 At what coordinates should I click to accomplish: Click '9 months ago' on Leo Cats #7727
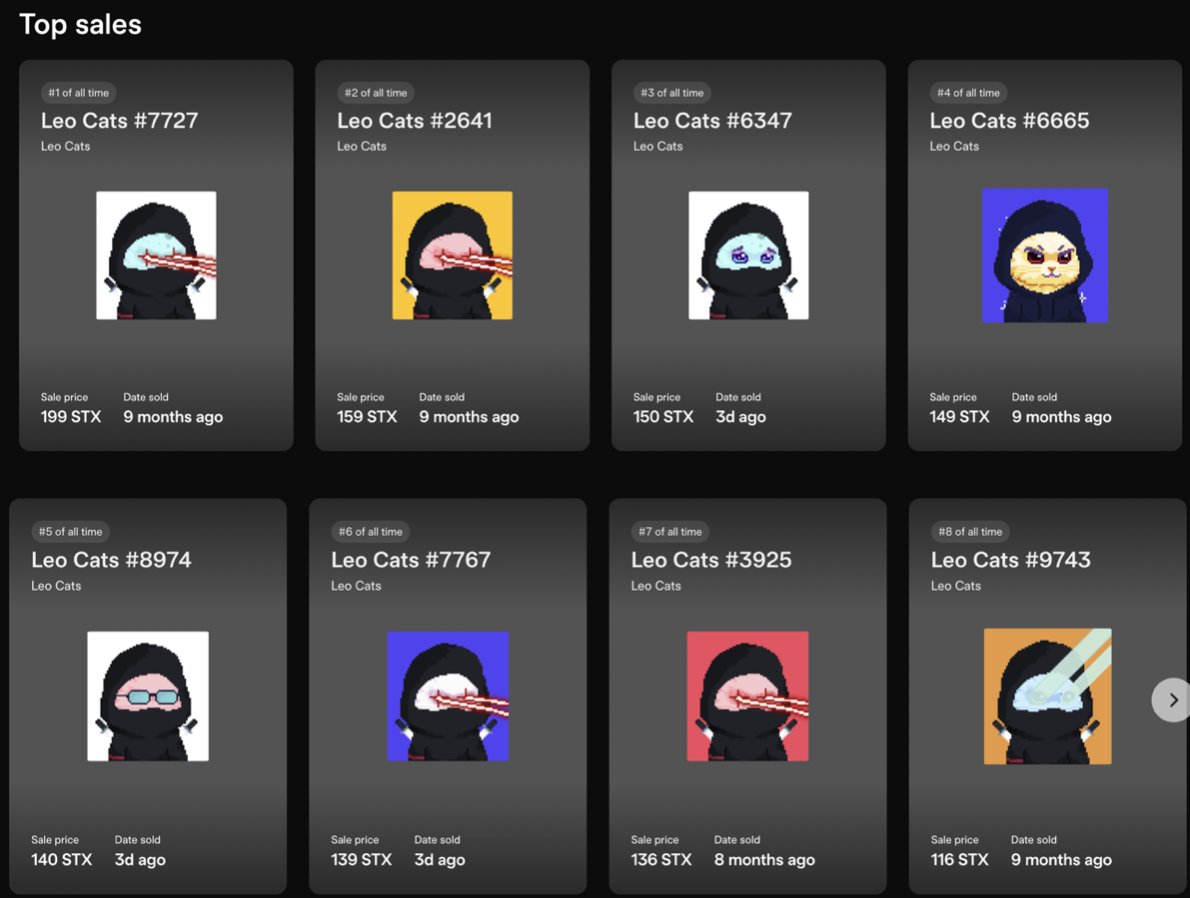point(173,417)
